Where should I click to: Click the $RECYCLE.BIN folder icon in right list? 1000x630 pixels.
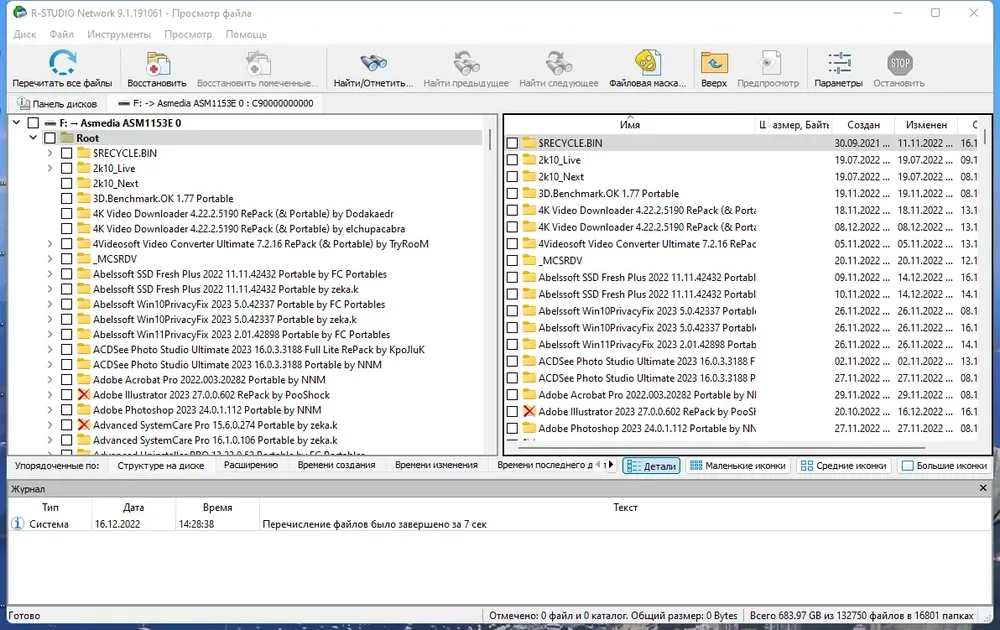(529, 143)
